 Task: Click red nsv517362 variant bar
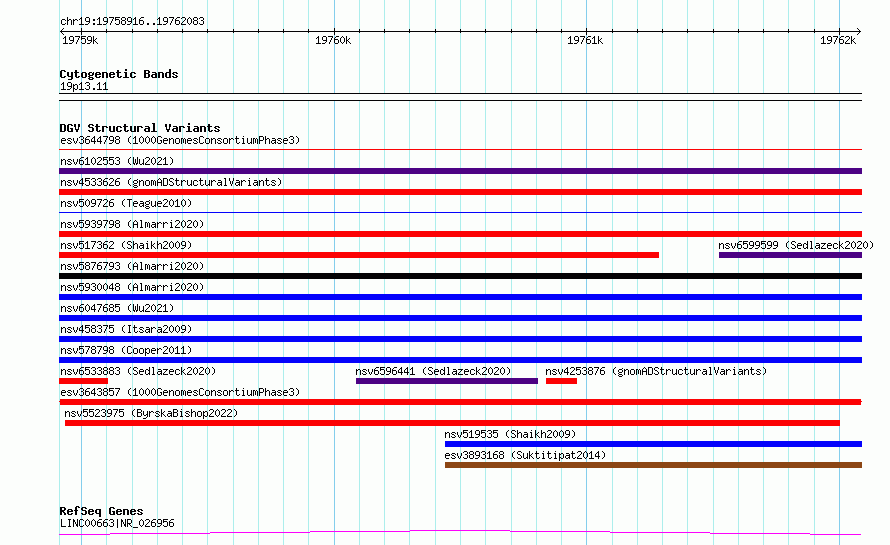click(x=359, y=255)
